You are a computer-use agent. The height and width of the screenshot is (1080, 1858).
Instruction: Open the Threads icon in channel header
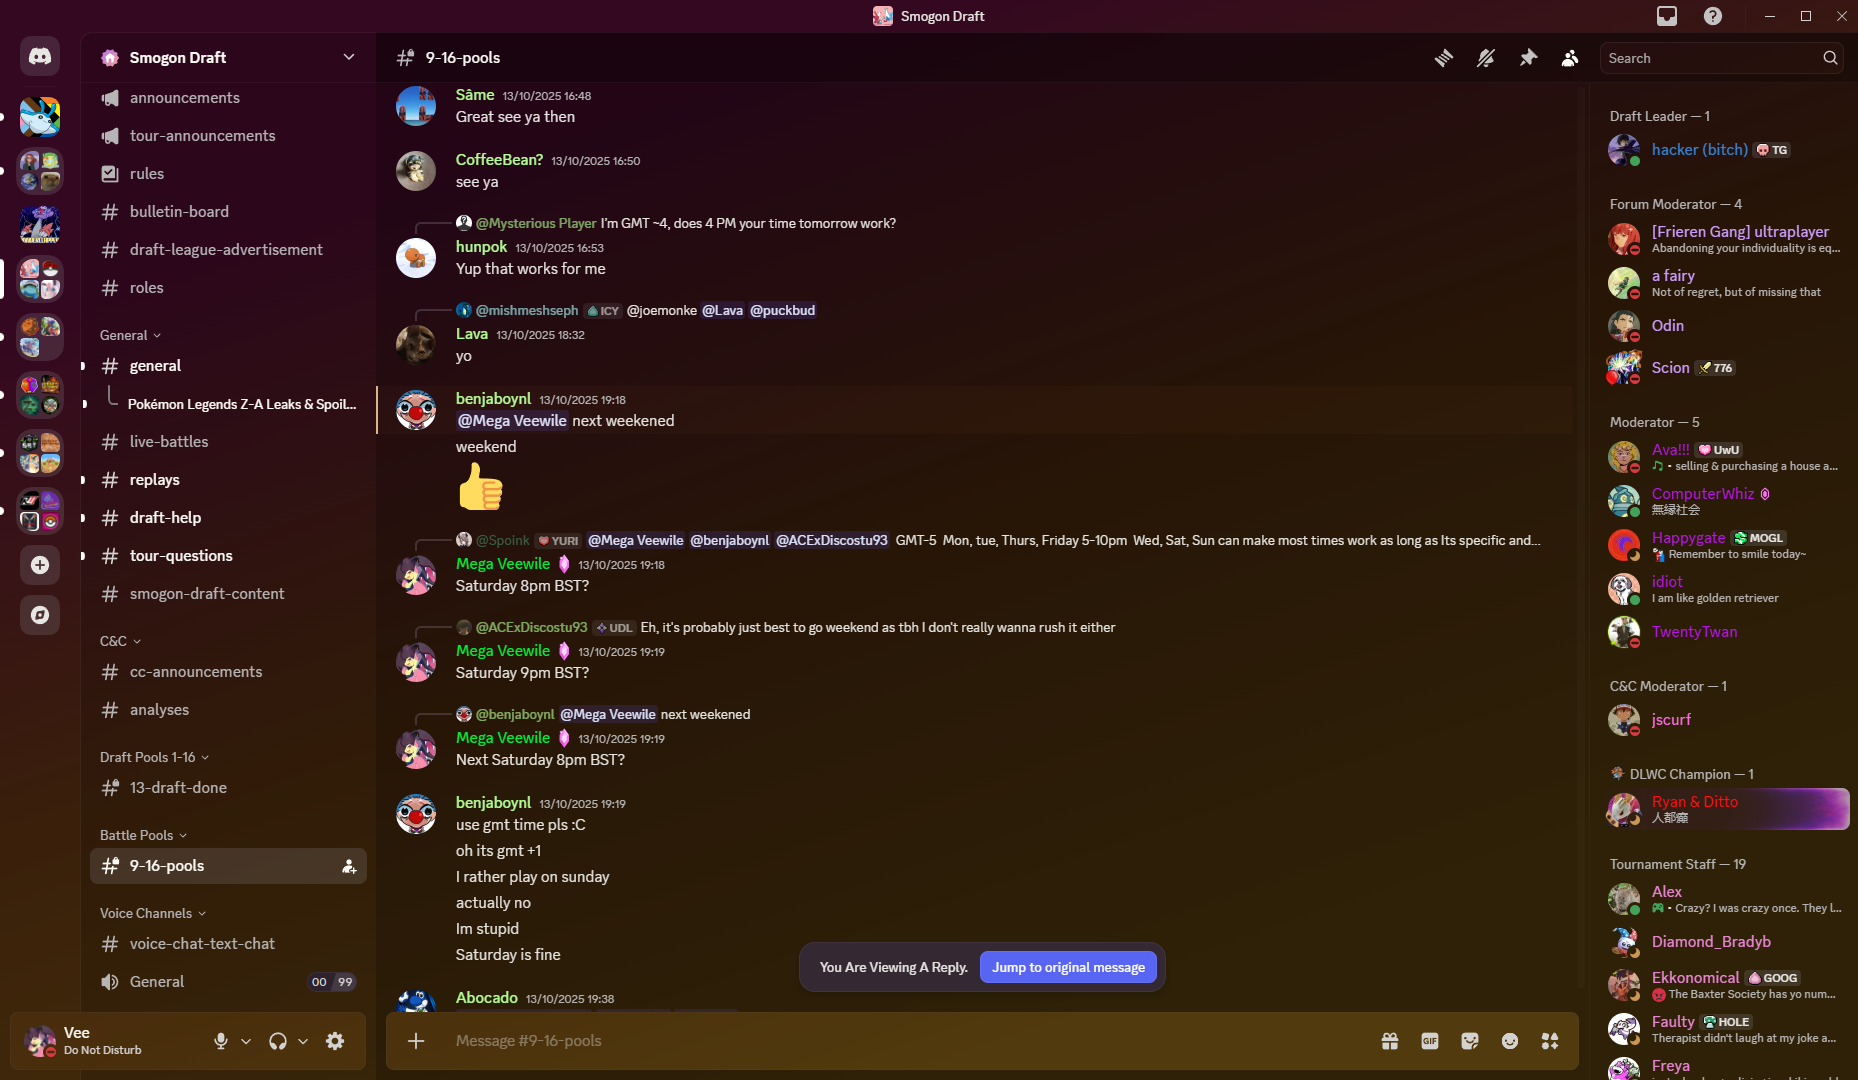click(1443, 58)
